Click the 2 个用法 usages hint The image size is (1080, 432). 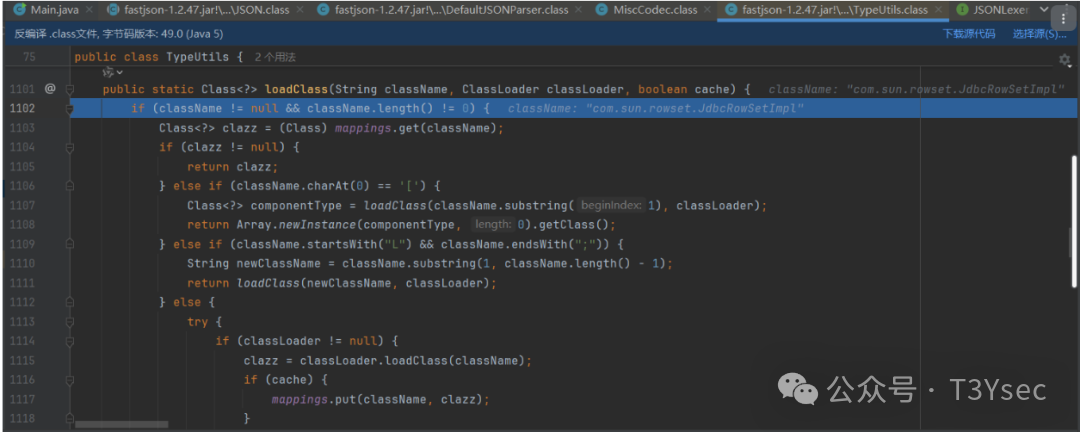point(275,58)
